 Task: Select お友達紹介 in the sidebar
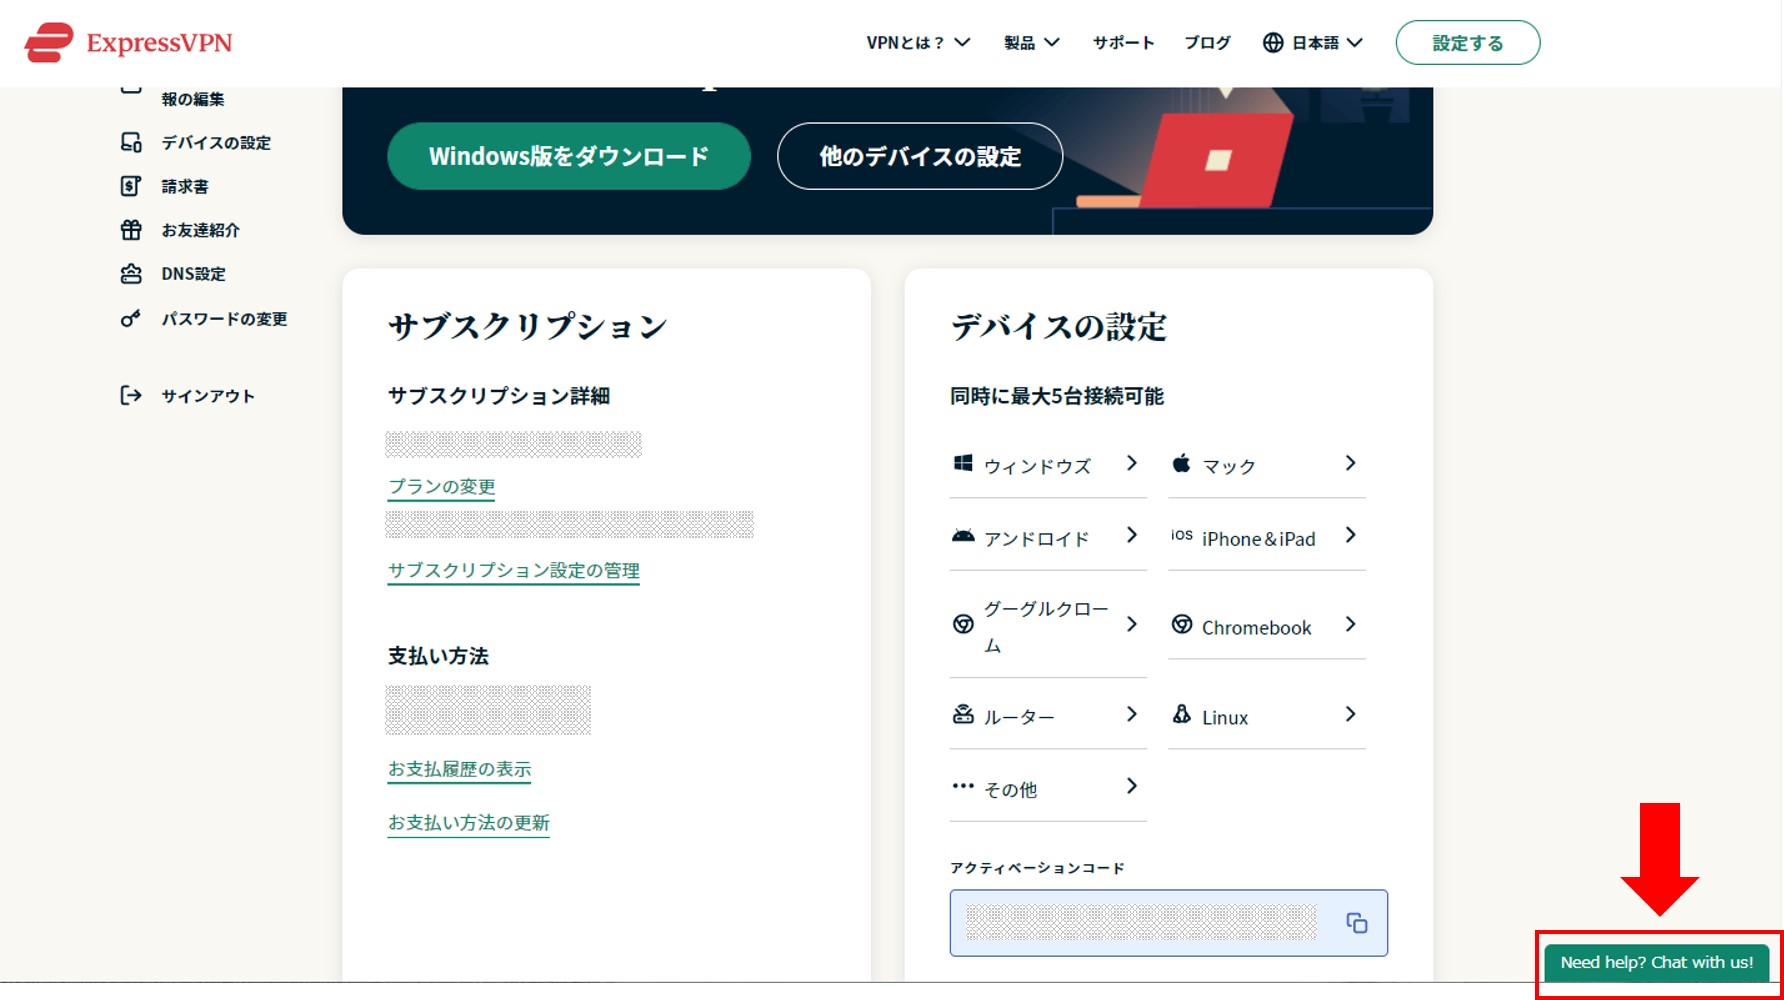(x=201, y=230)
